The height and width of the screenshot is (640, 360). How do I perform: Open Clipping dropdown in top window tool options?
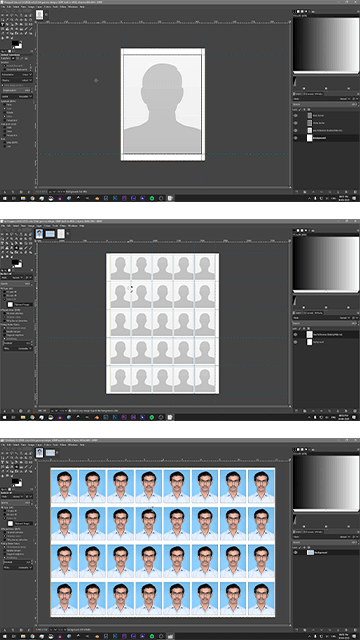(17, 80)
